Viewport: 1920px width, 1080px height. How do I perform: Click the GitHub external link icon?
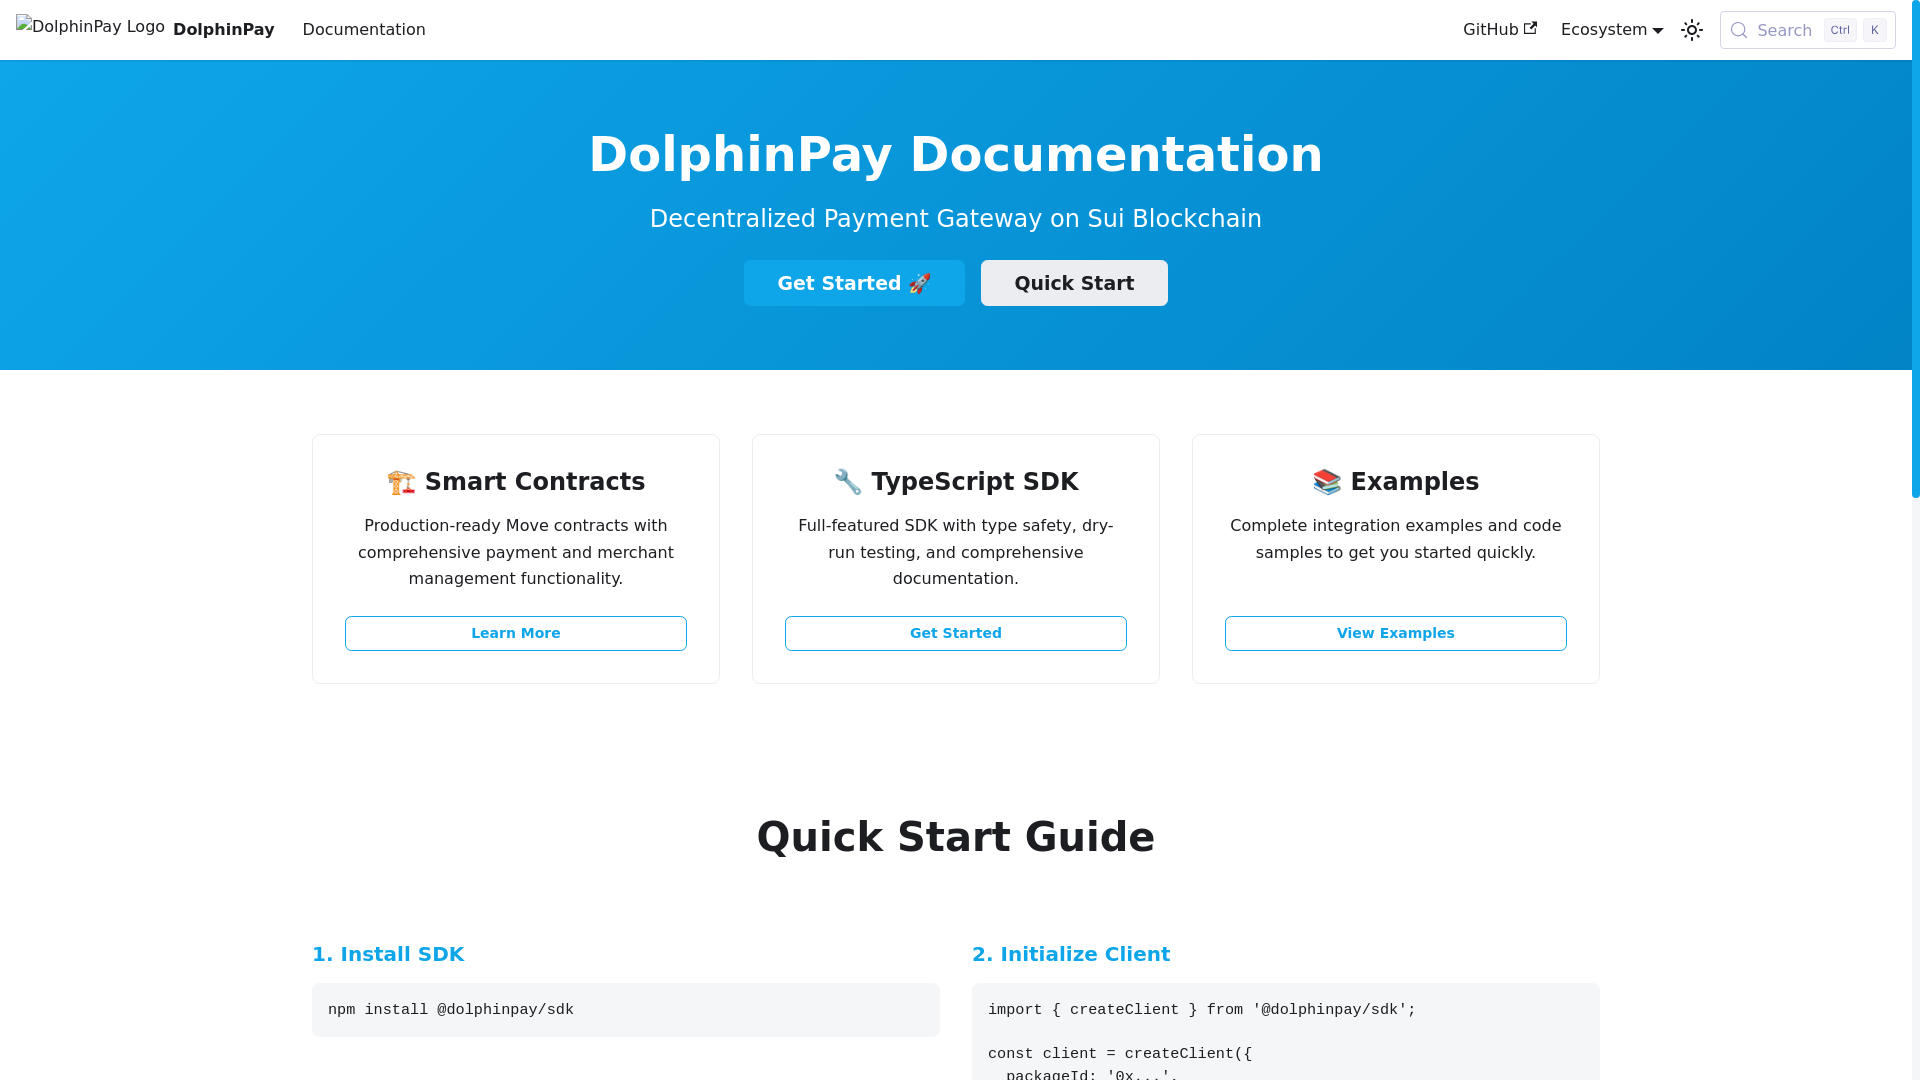[1530, 28]
